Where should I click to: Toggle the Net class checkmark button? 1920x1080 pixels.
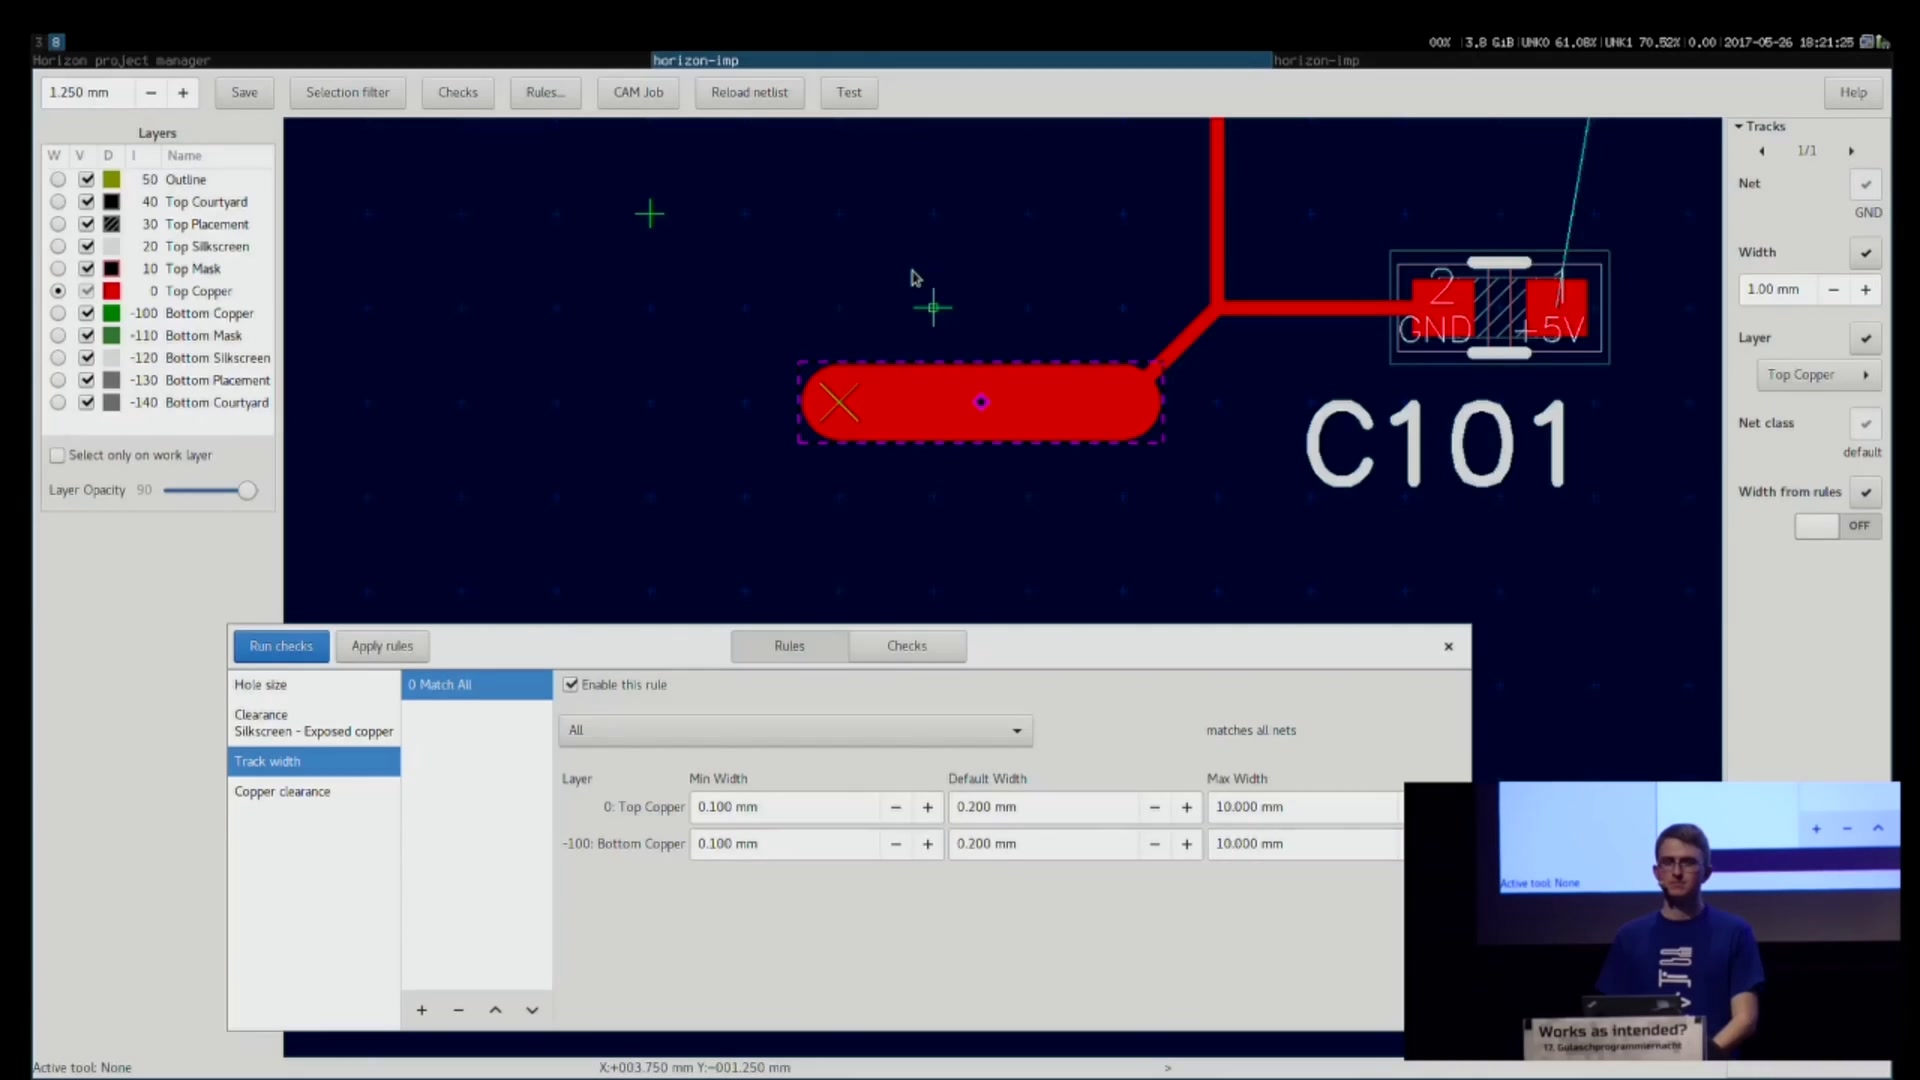pyautogui.click(x=1865, y=424)
